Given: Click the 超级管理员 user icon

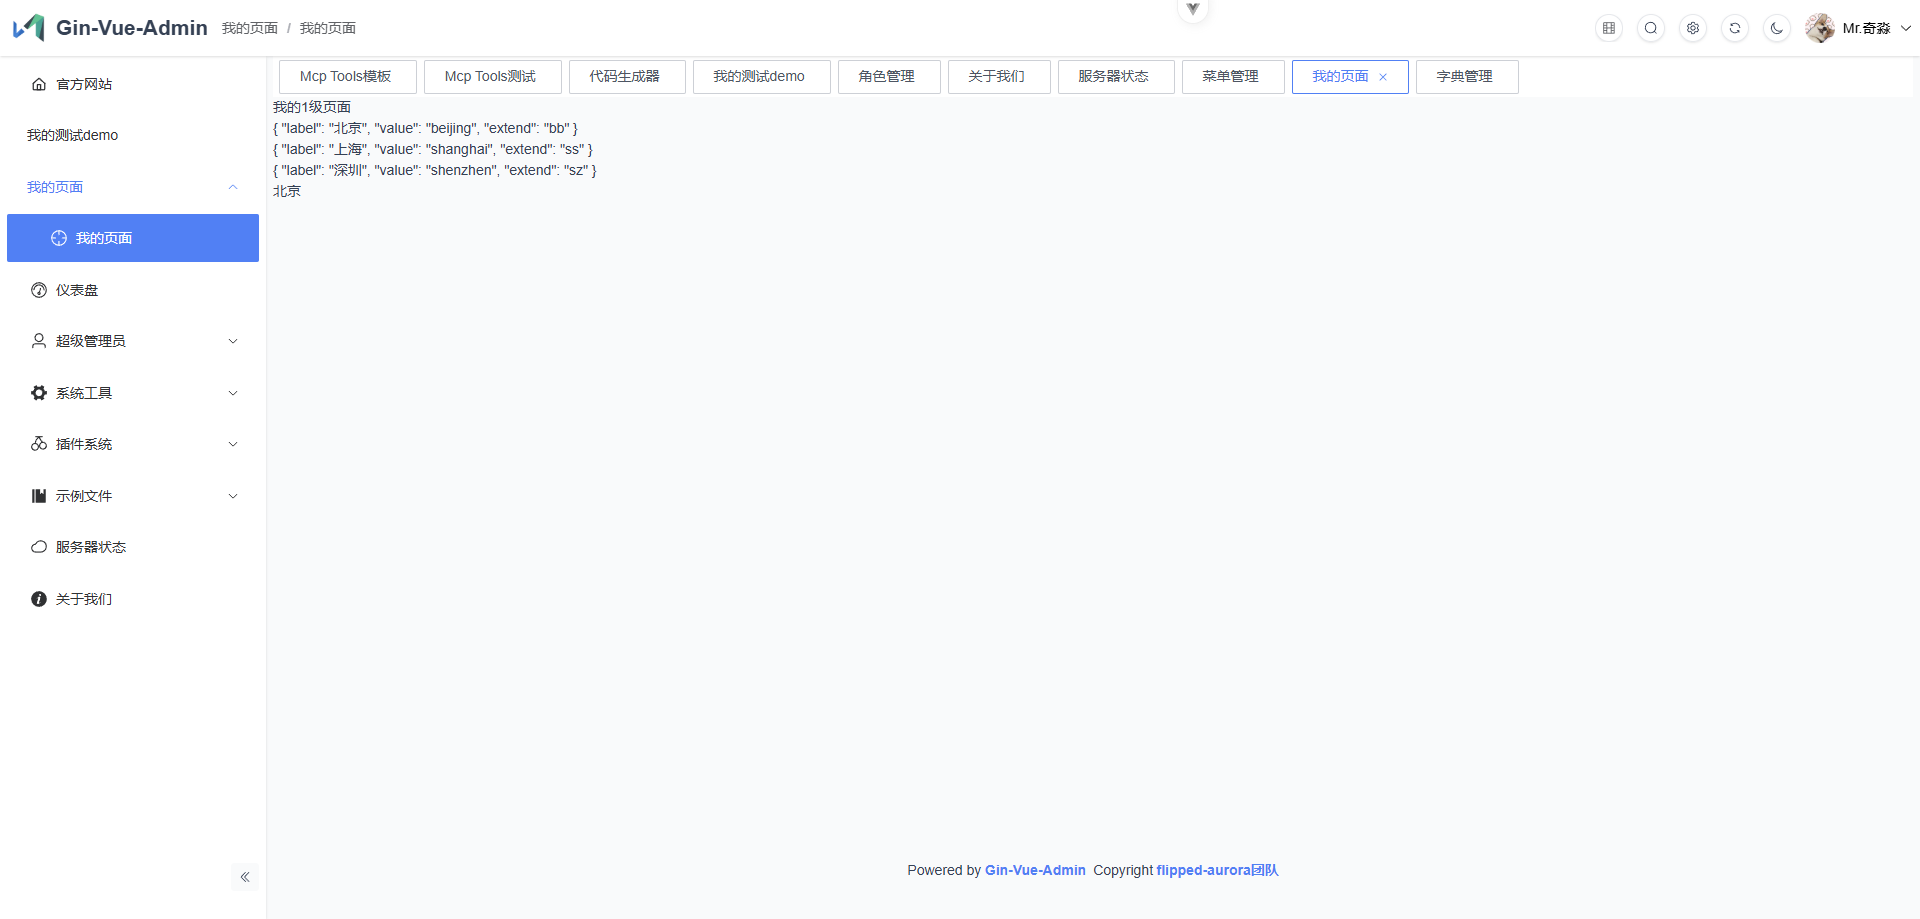Looking at the screenshot, I should click(x=39, y=341).
